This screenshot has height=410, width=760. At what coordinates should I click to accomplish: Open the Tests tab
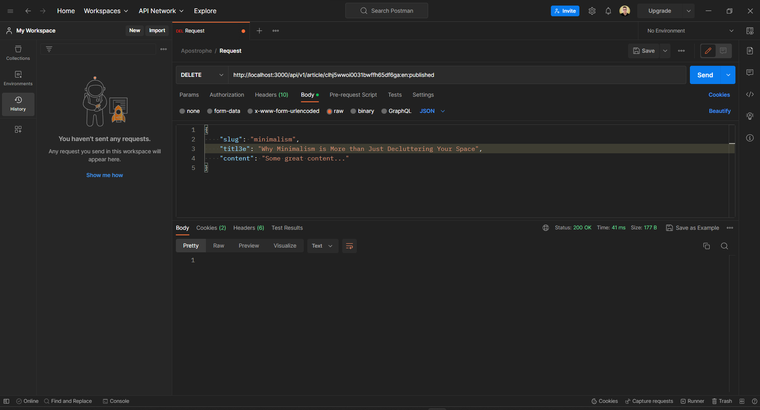(x=395, y=95)
